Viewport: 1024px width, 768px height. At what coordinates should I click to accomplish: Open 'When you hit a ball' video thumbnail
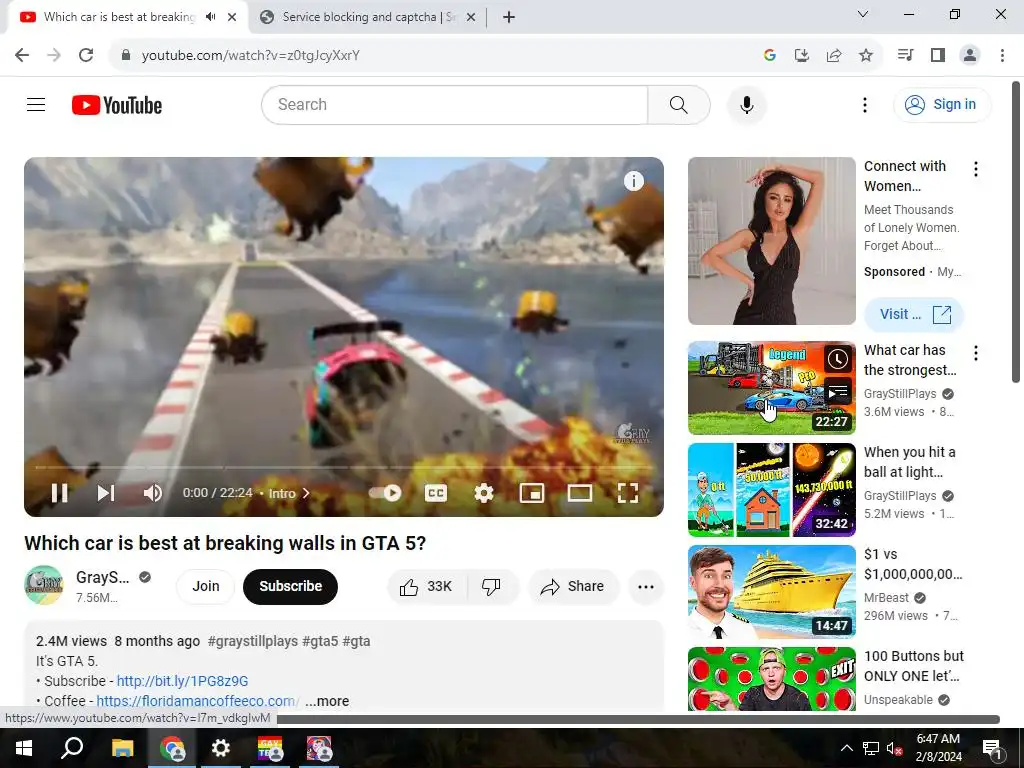coord(771,490)
